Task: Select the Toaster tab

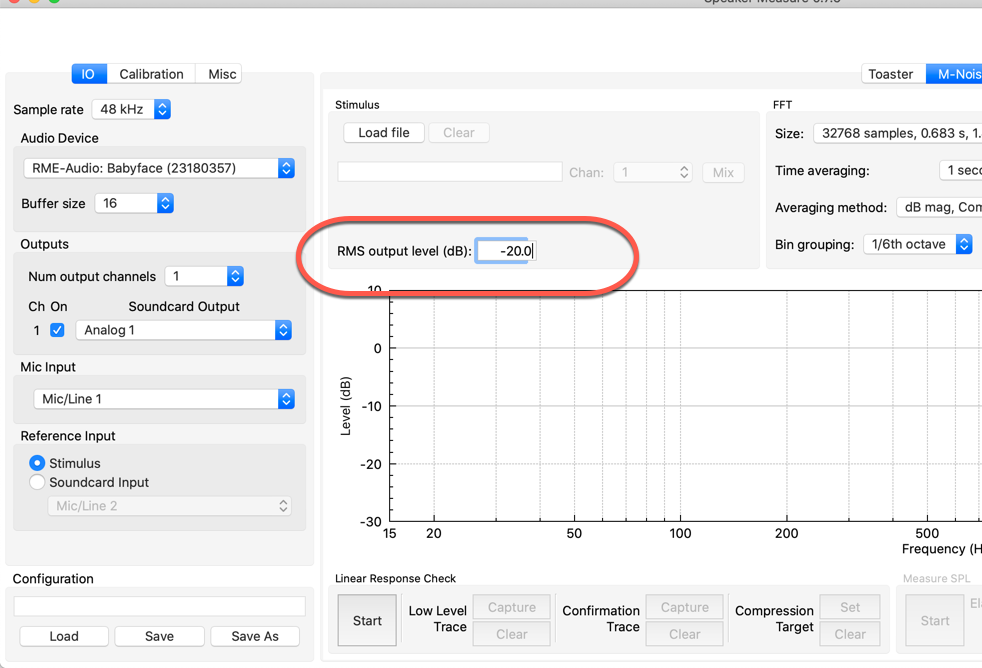Action: tap(890, 74)
